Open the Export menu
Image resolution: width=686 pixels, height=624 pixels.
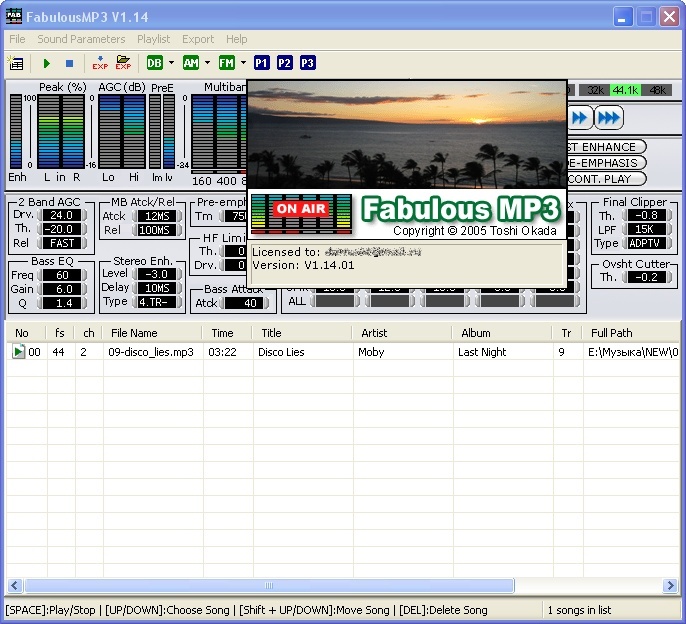pyautogui.click(x=198, y=39)
